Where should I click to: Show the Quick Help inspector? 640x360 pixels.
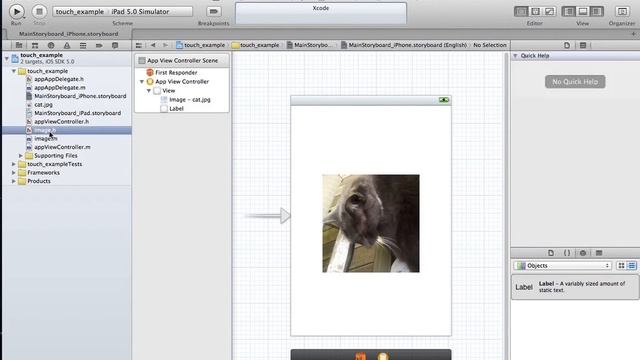click(x=583, y=45)
